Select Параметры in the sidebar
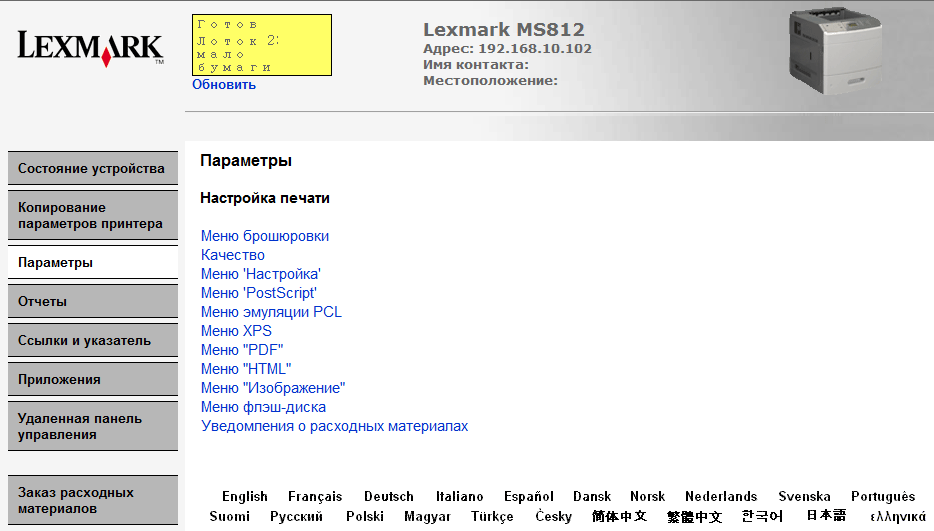Screen dimensions: 934x531 [x=93, y=262]
